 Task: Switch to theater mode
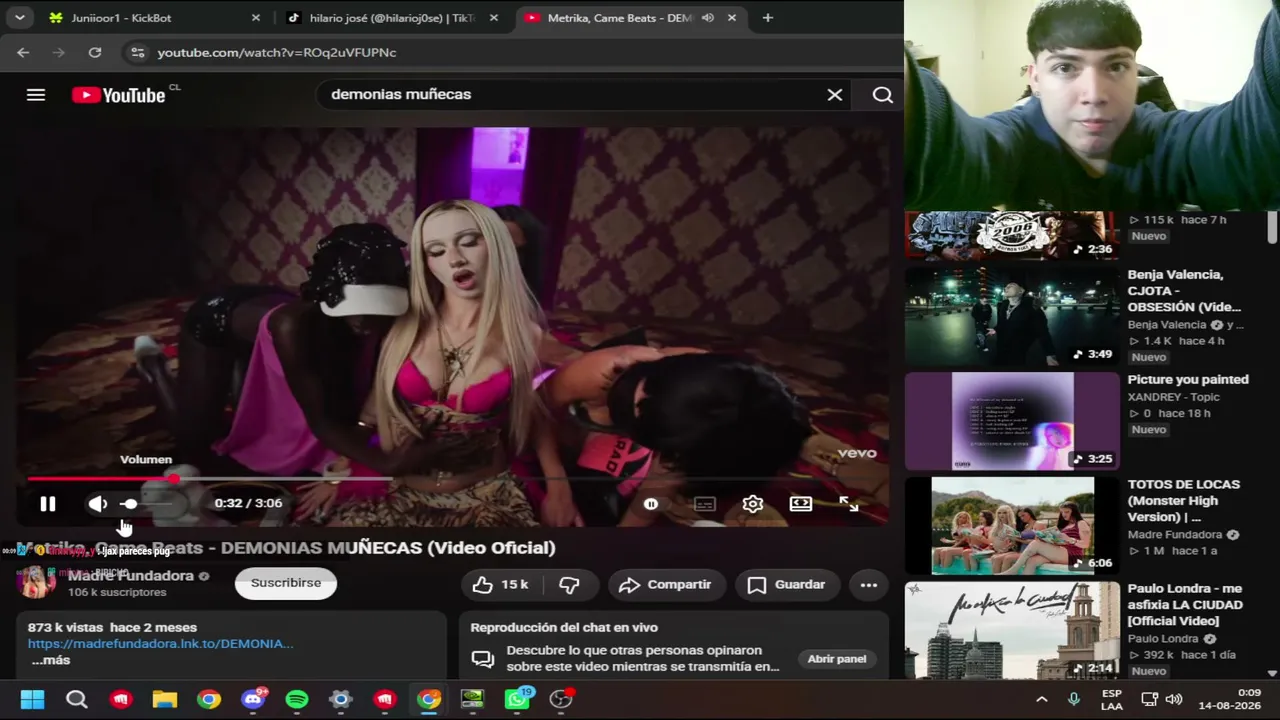[801, 504]
